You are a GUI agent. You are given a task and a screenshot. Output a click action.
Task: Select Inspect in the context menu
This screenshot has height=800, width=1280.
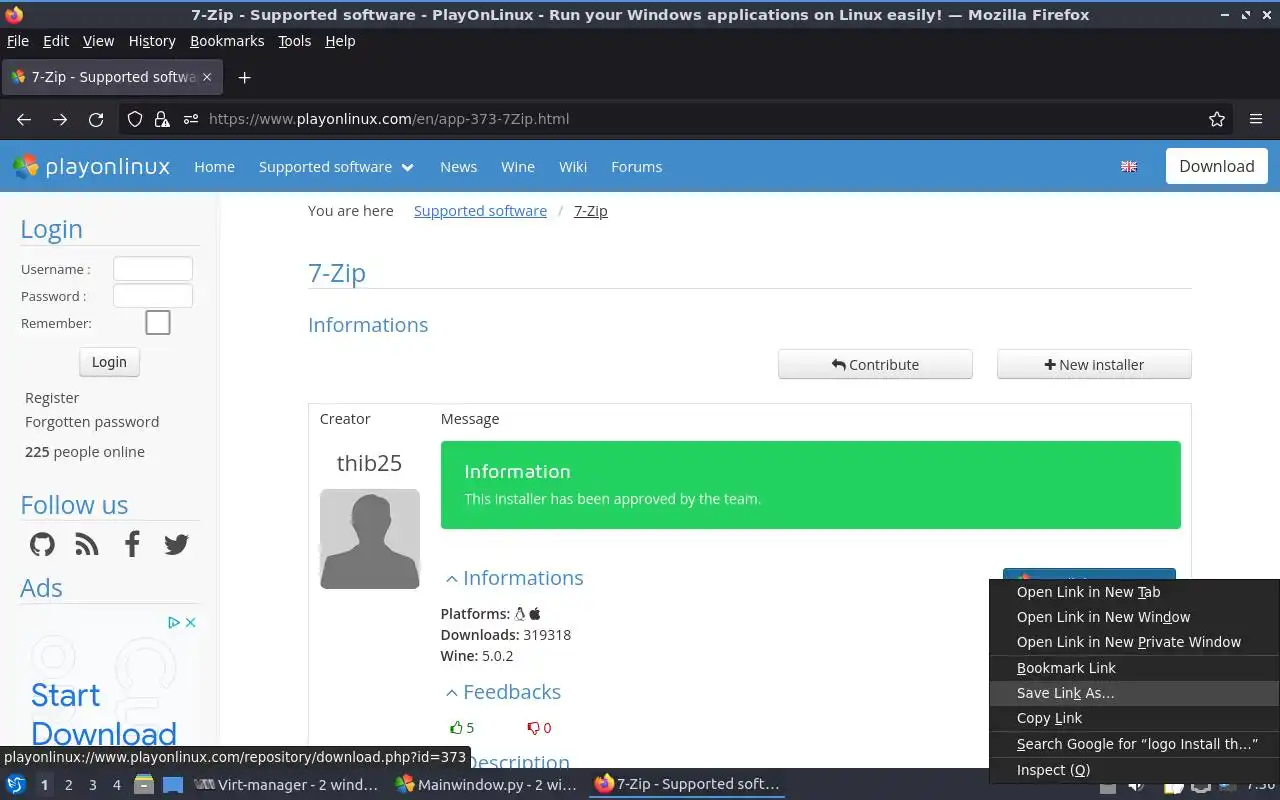click(x=1134, y=770)
